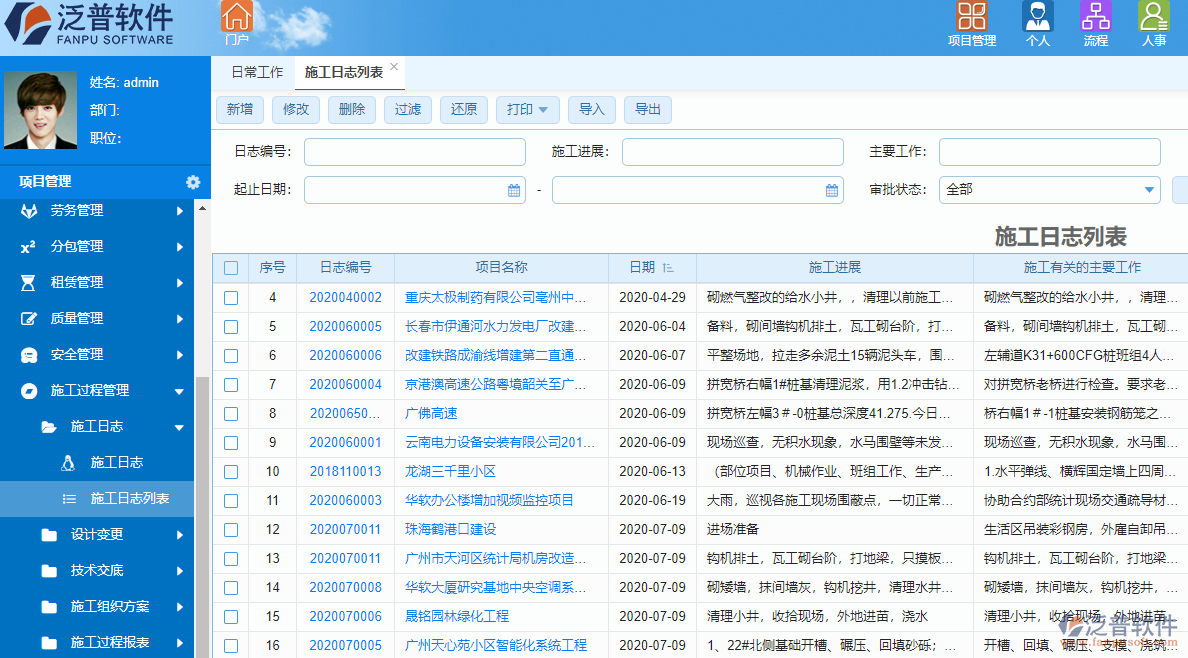This screenshot has width=1188, height=658.
Task: Click the 新增 button to add a log
Action: (x=239, y=110)
